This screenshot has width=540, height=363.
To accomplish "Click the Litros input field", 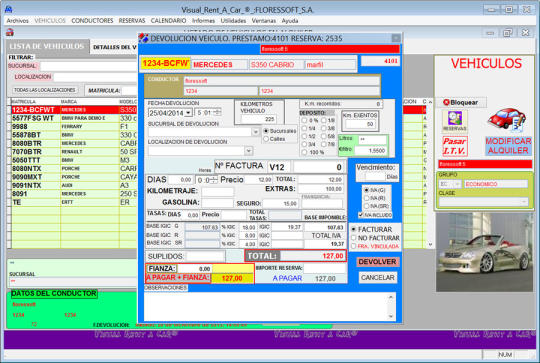I will coord(372,139).
